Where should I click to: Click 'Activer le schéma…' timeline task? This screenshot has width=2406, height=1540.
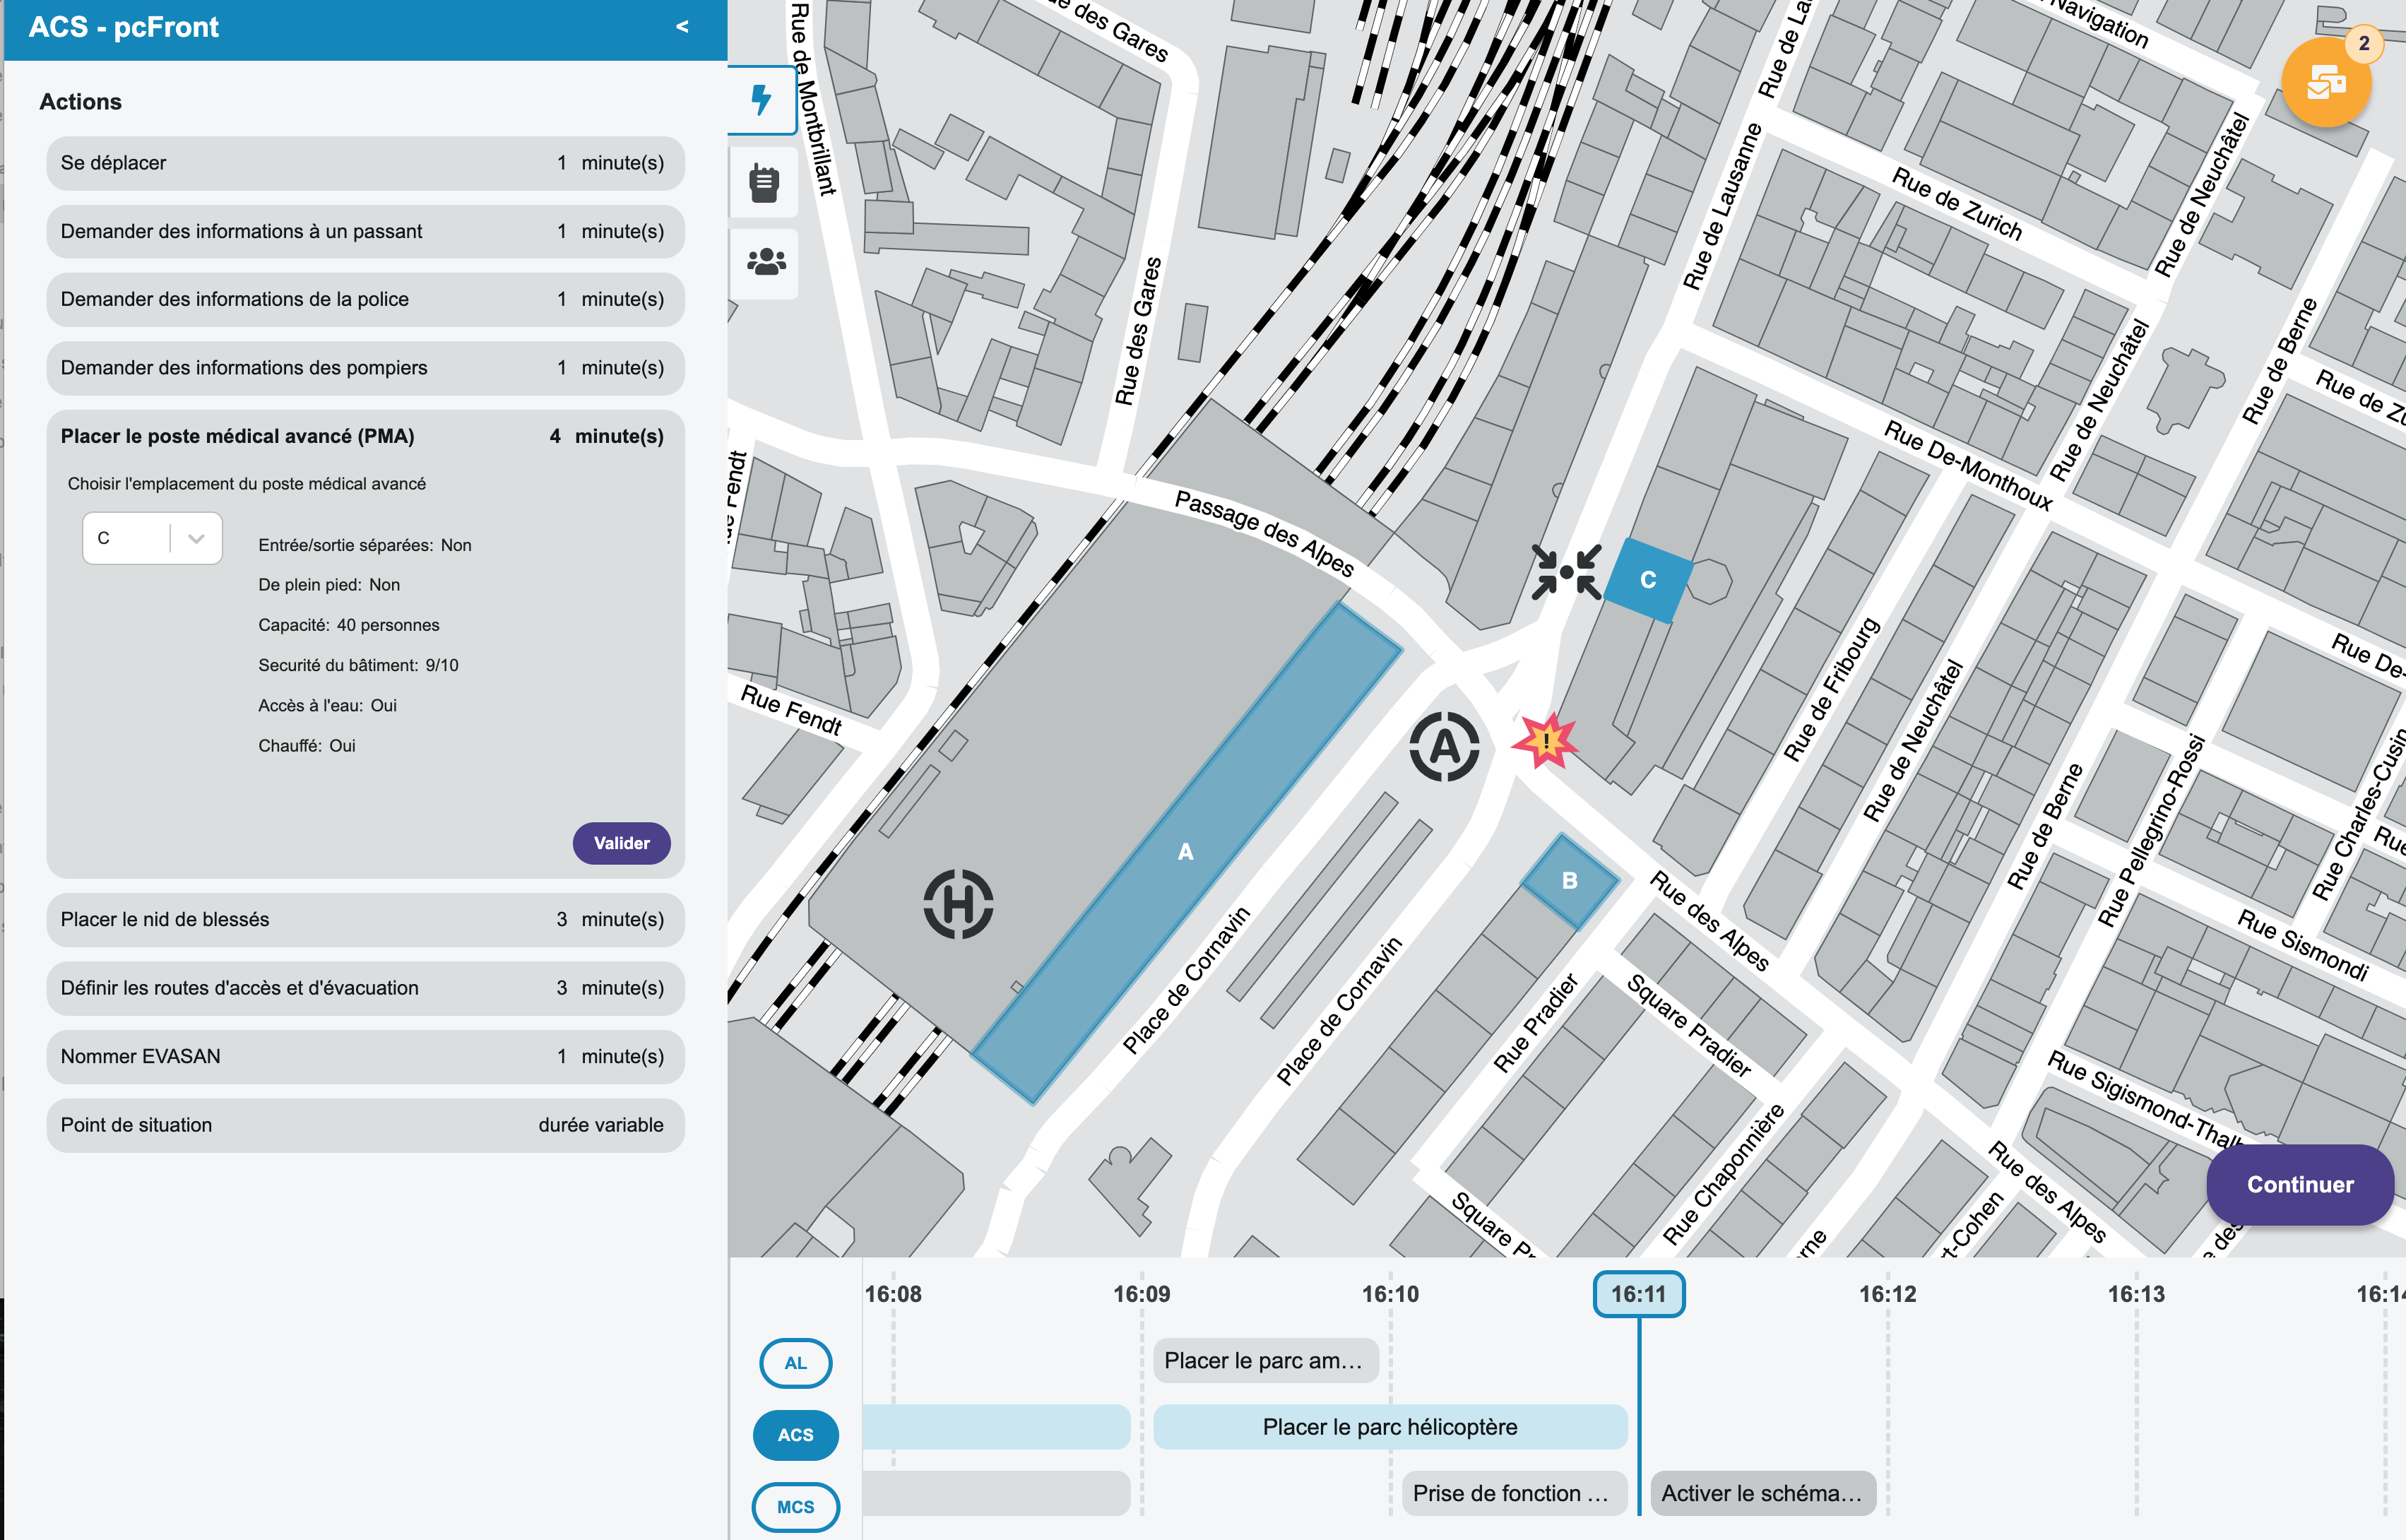tap(1763, 1493)
